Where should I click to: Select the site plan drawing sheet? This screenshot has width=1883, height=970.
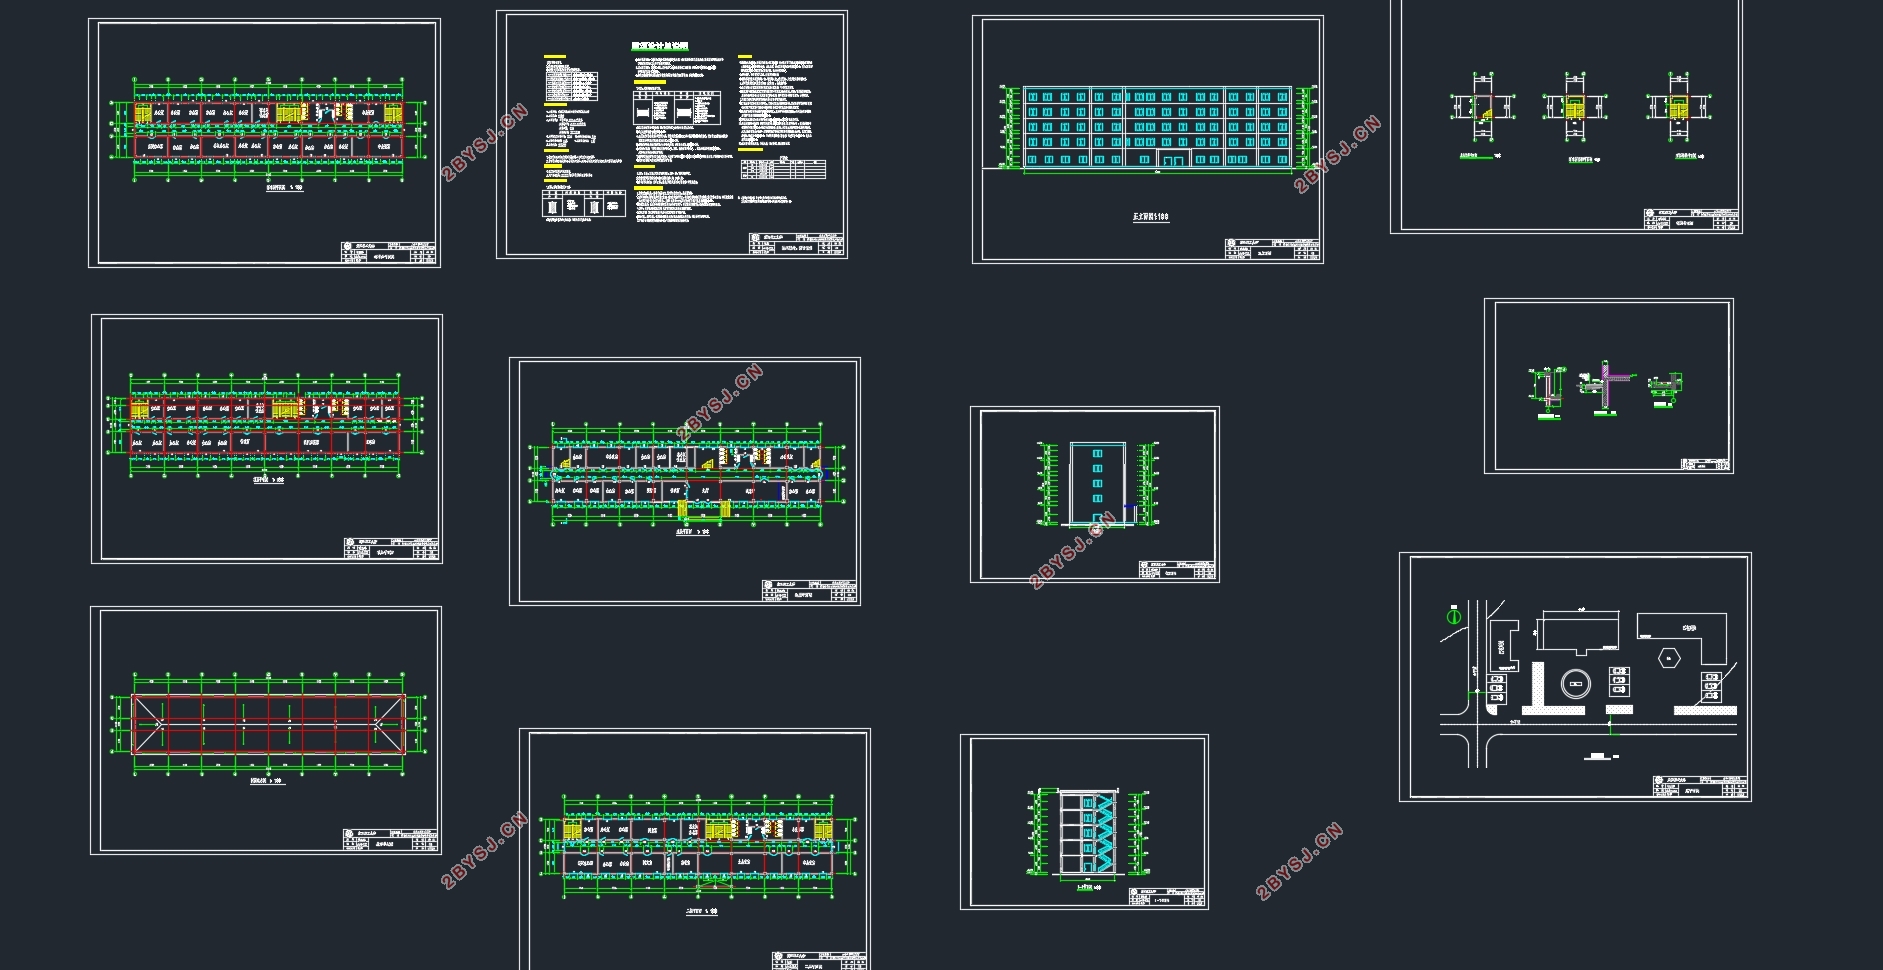[x=1575, y=677]
